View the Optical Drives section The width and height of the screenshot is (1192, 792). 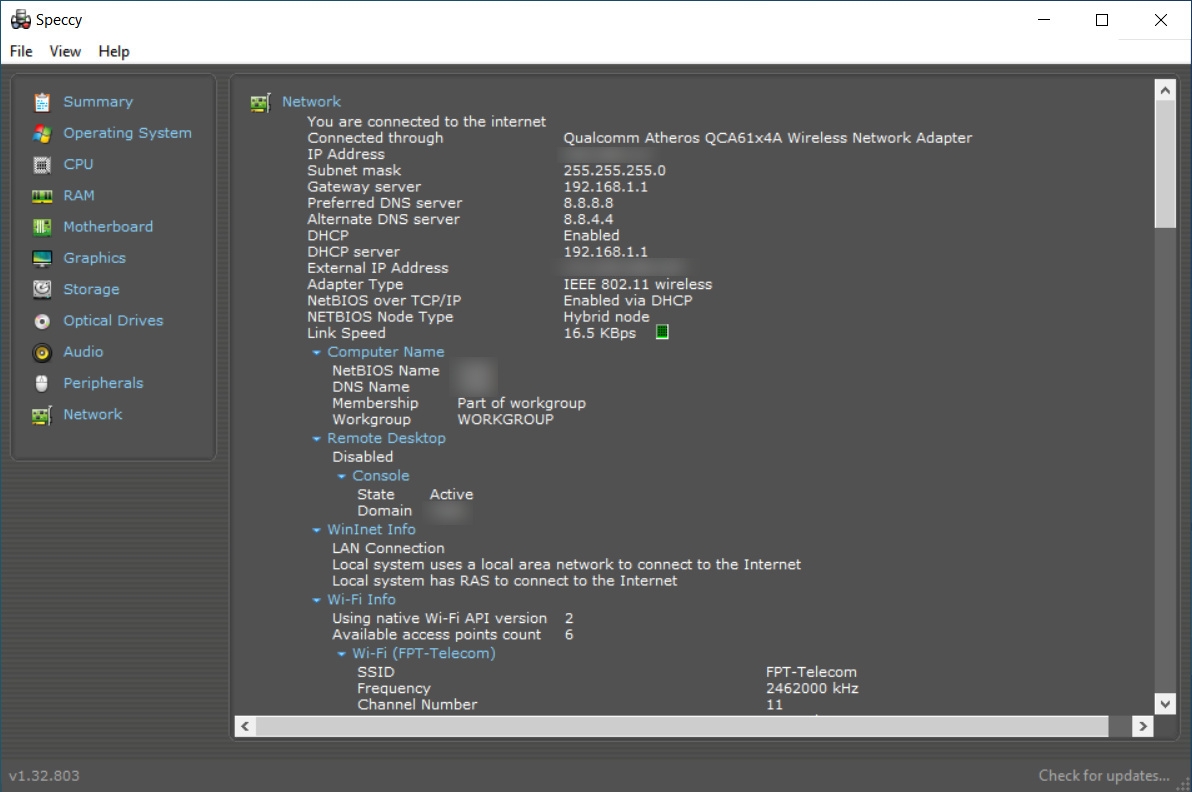click(x=113, y=321)
